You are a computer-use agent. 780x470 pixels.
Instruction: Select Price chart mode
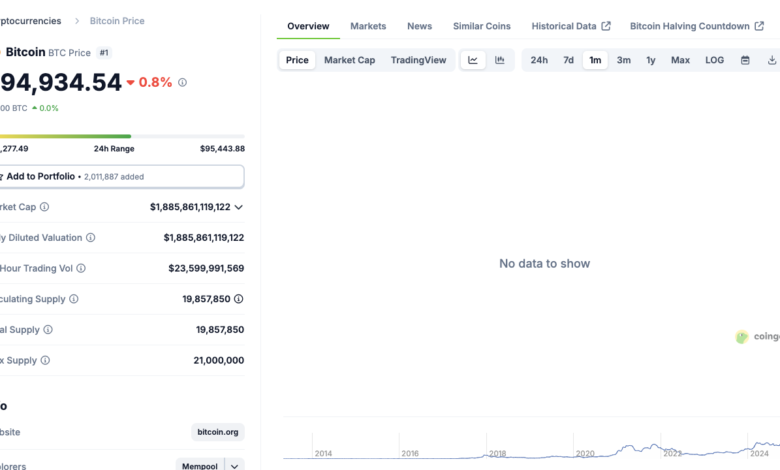[297, 60]
